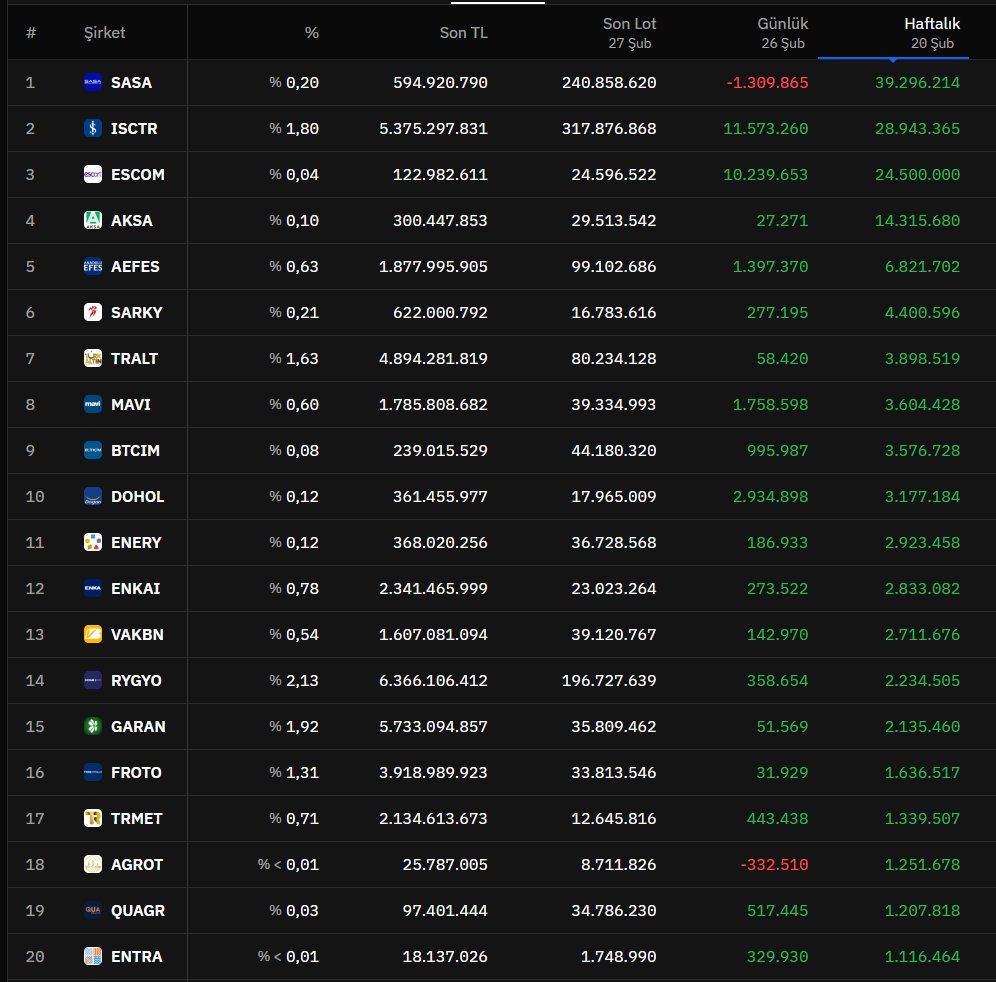The height and width of the screenshot is (982, 996).
Task: Click the BTCIM company logo icon
Action: click(x=93, y=450)
